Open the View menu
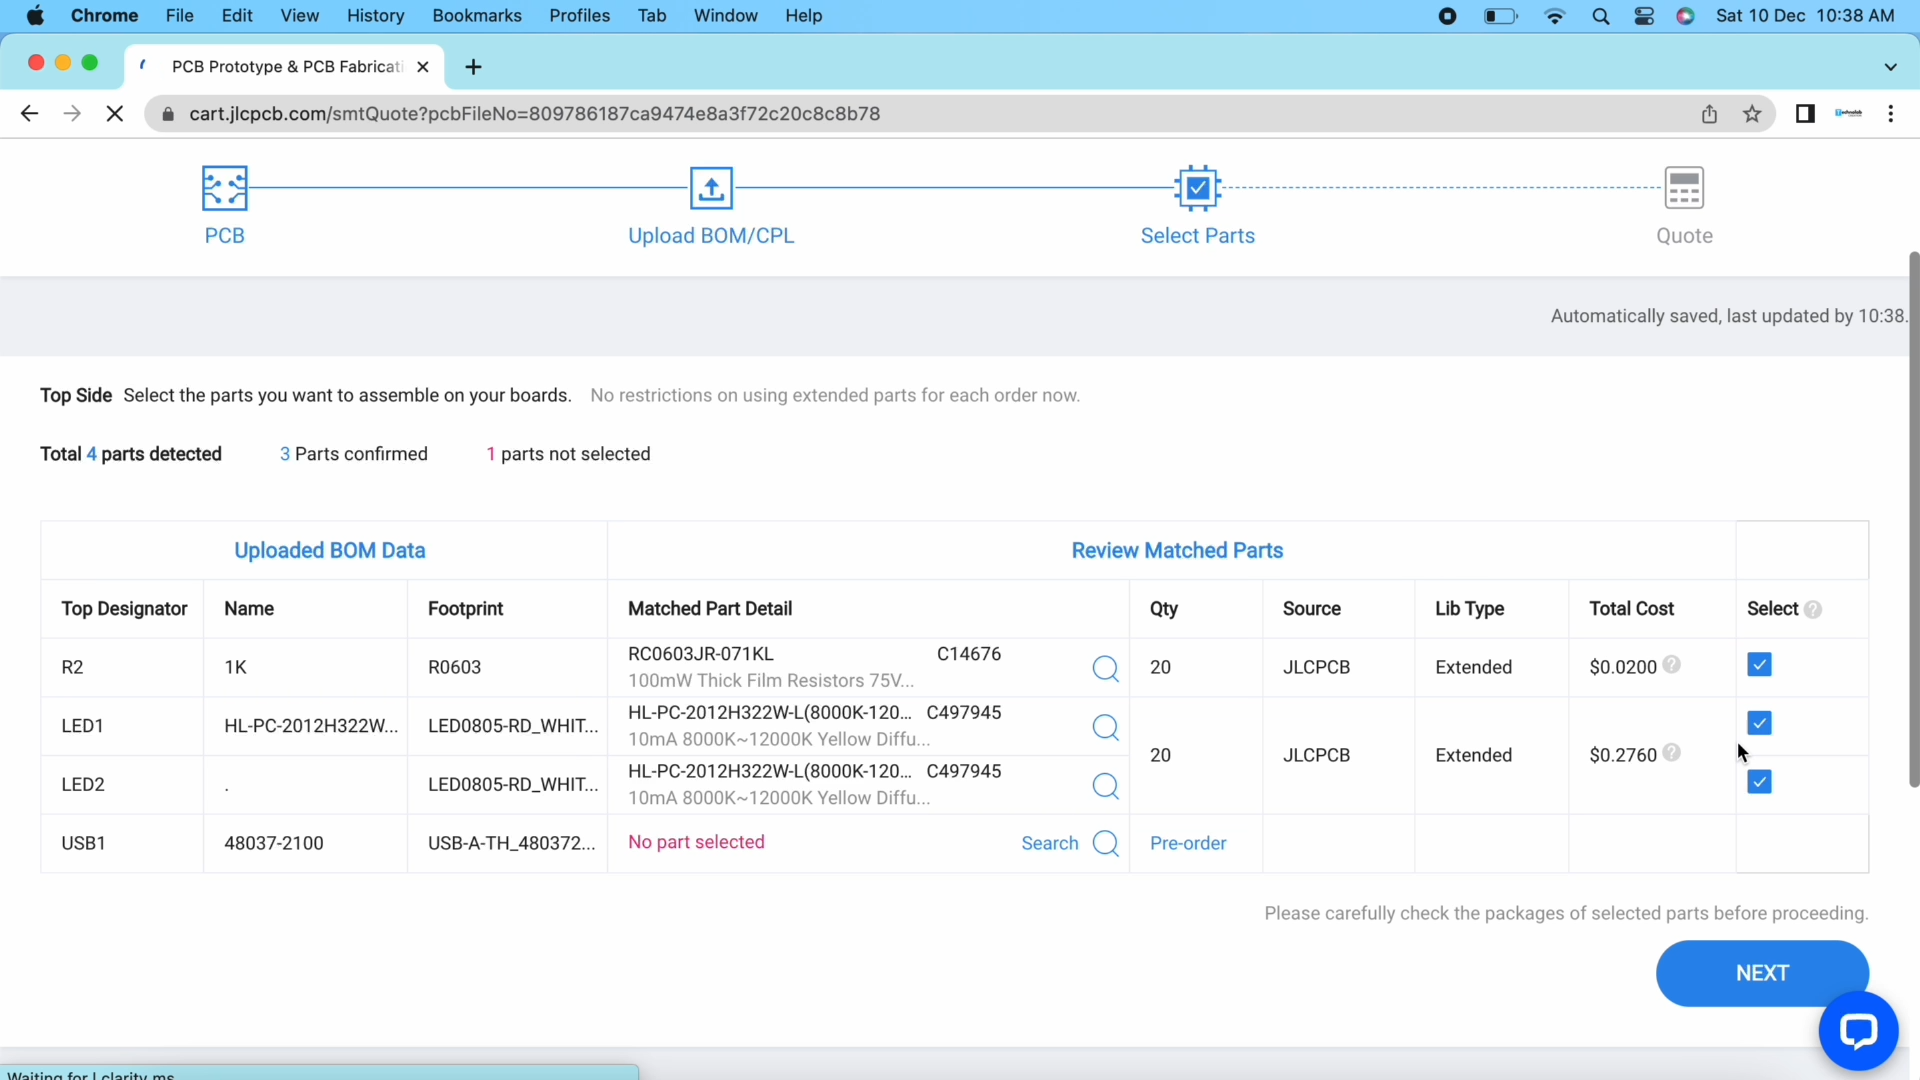This screenshot has width=1920, height=1080. [x=300, y=16]
